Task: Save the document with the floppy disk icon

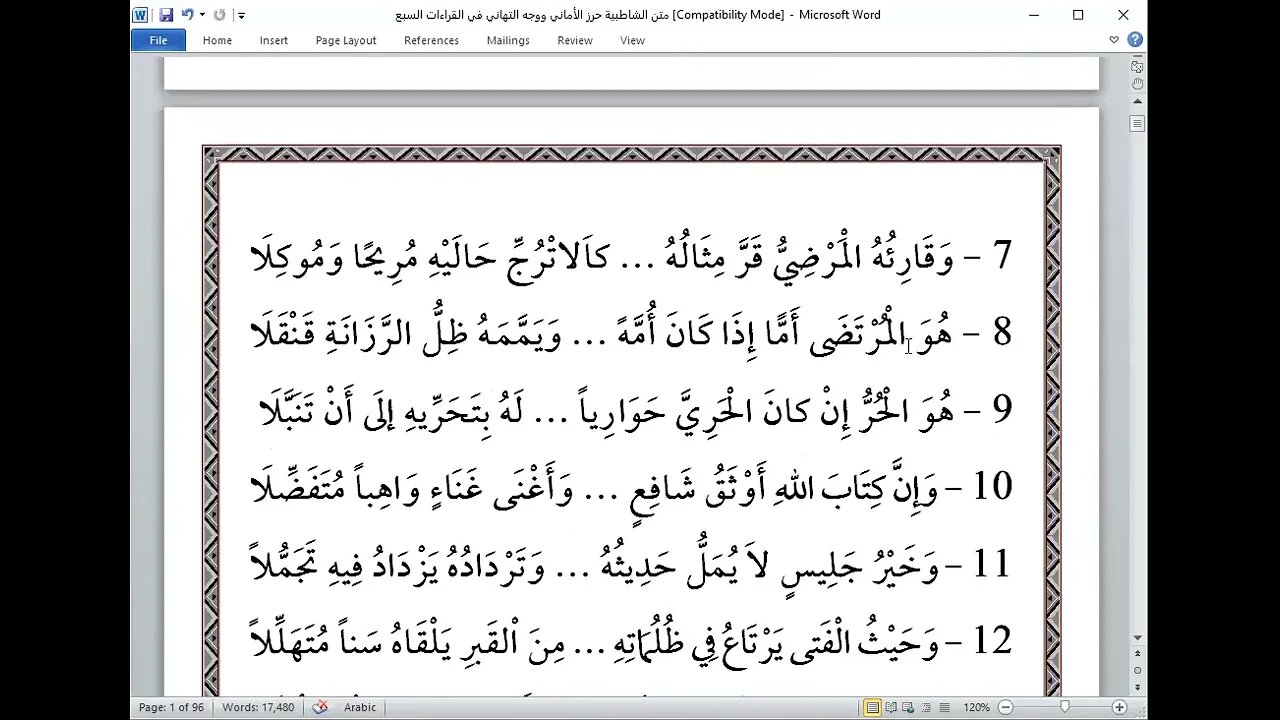Action: 166,15
